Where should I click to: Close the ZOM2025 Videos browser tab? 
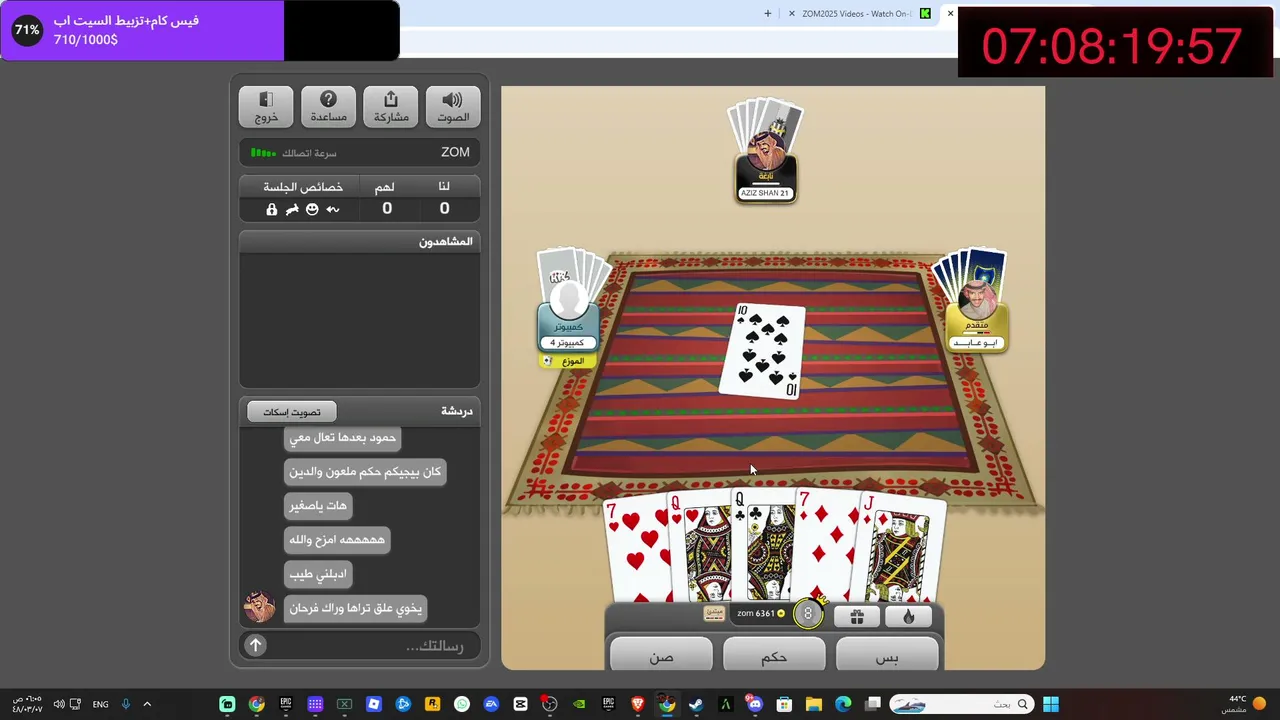(x=792, y=14)
